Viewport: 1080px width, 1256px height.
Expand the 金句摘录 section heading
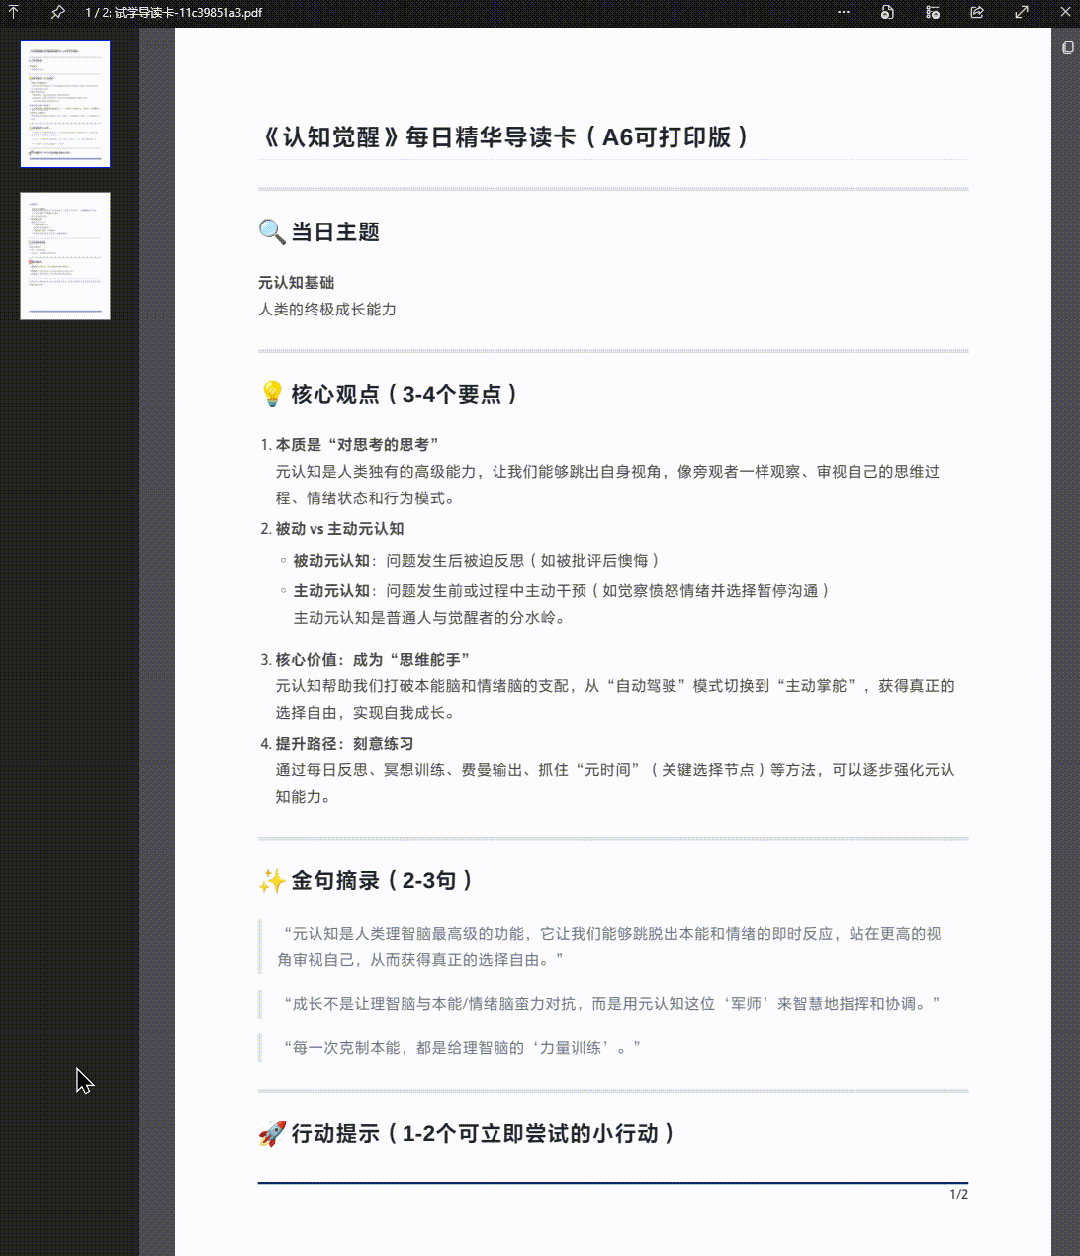[364, 881]
